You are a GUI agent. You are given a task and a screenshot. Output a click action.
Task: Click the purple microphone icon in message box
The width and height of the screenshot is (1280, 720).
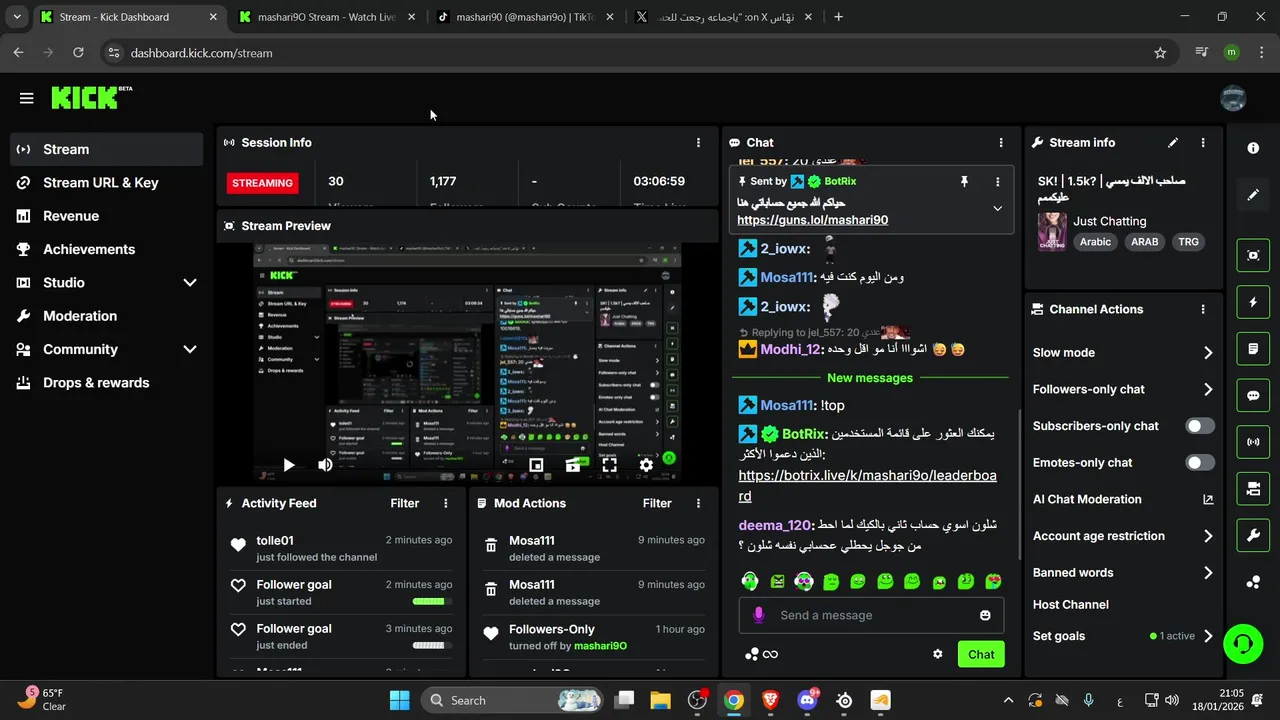(759, 615)
